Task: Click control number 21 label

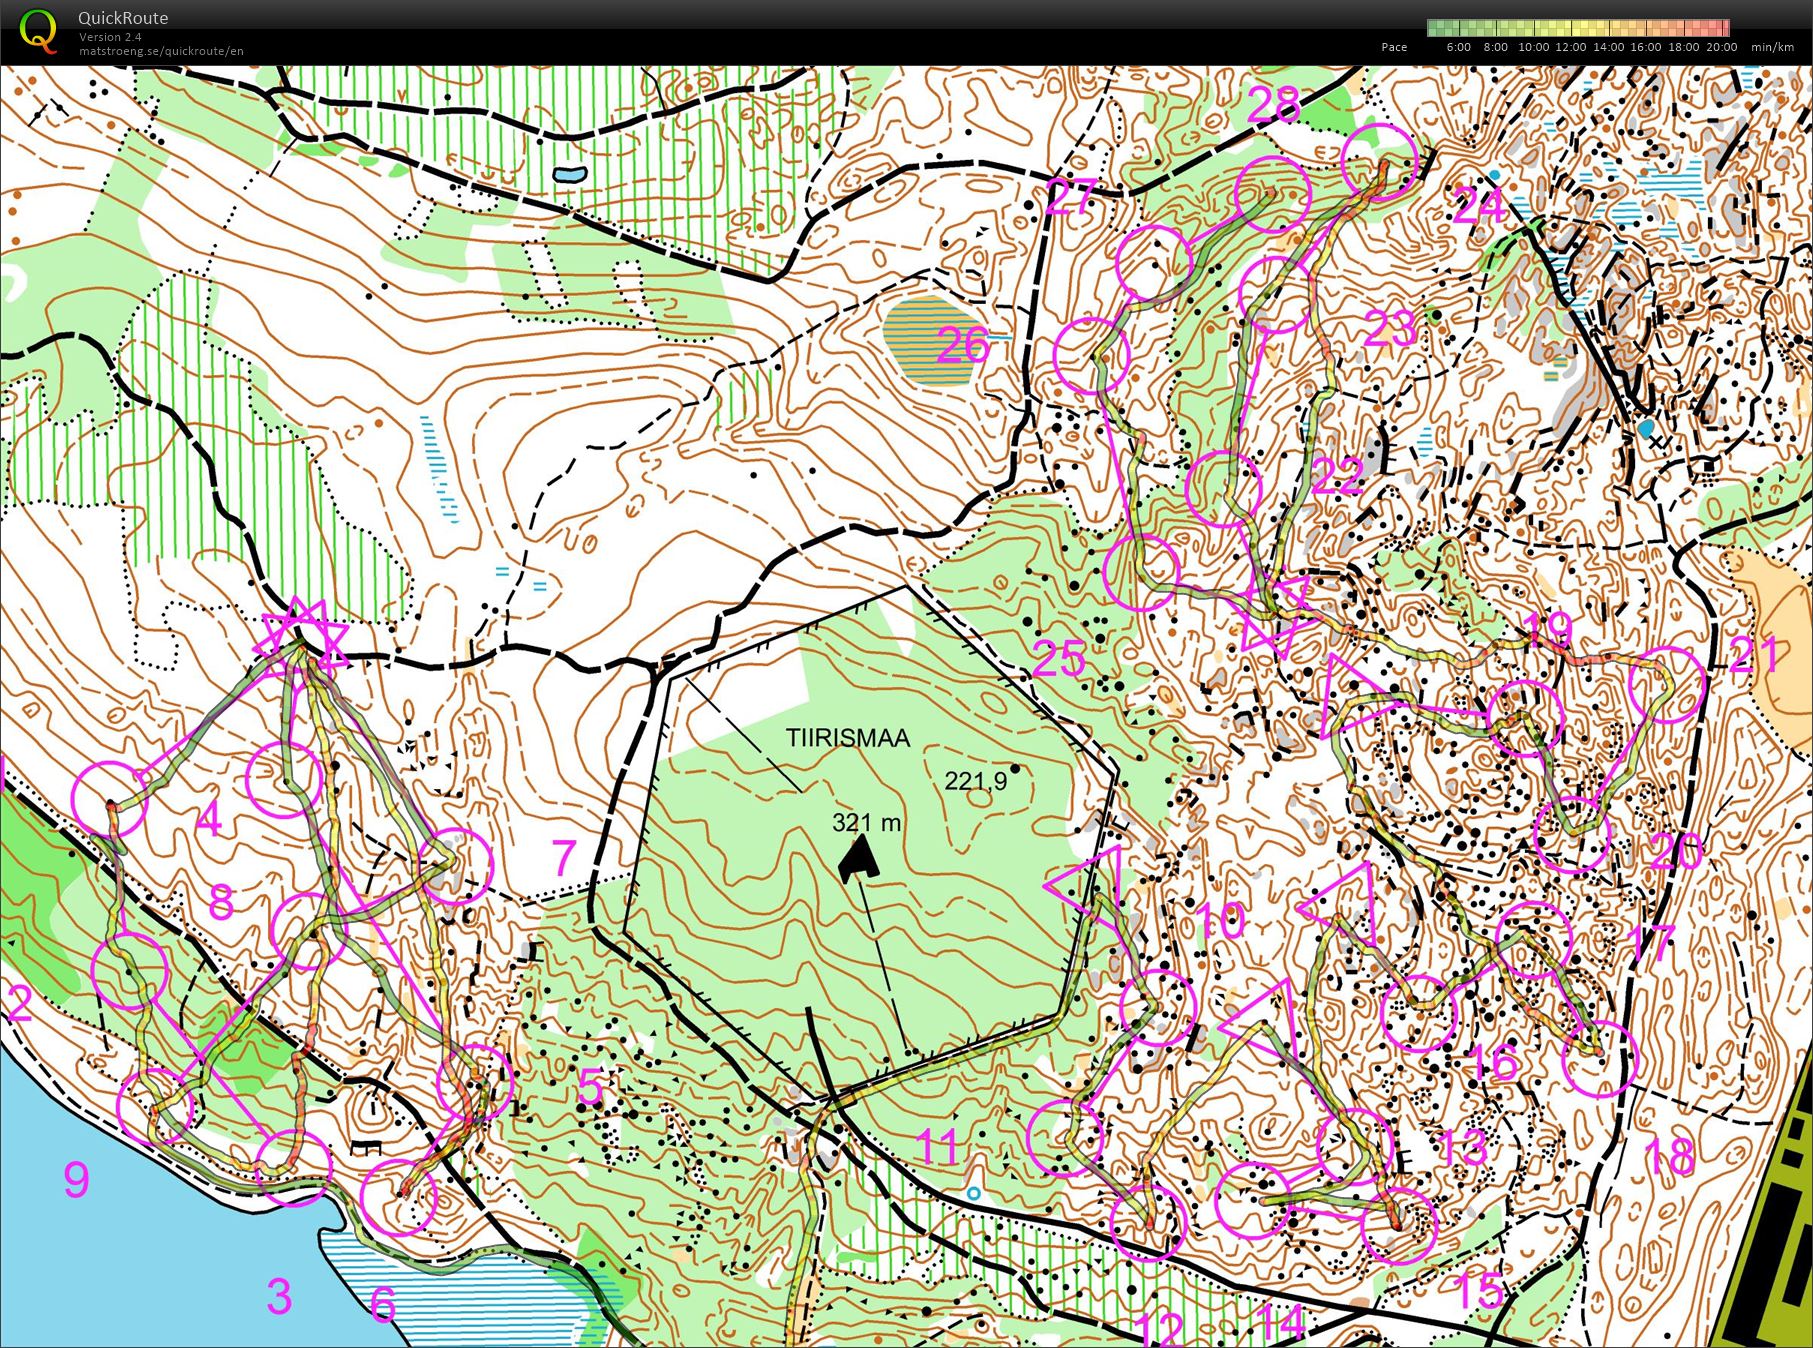Action: coord(1756,656)
